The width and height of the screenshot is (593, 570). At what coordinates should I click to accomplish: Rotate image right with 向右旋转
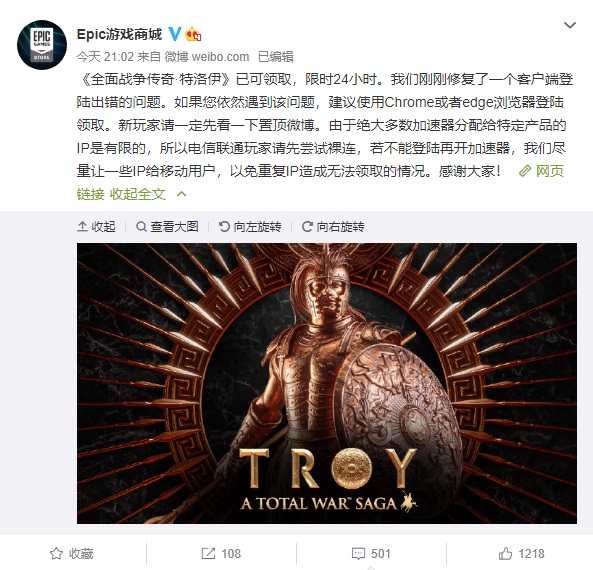pyautogui.click(x=333, y=227)
